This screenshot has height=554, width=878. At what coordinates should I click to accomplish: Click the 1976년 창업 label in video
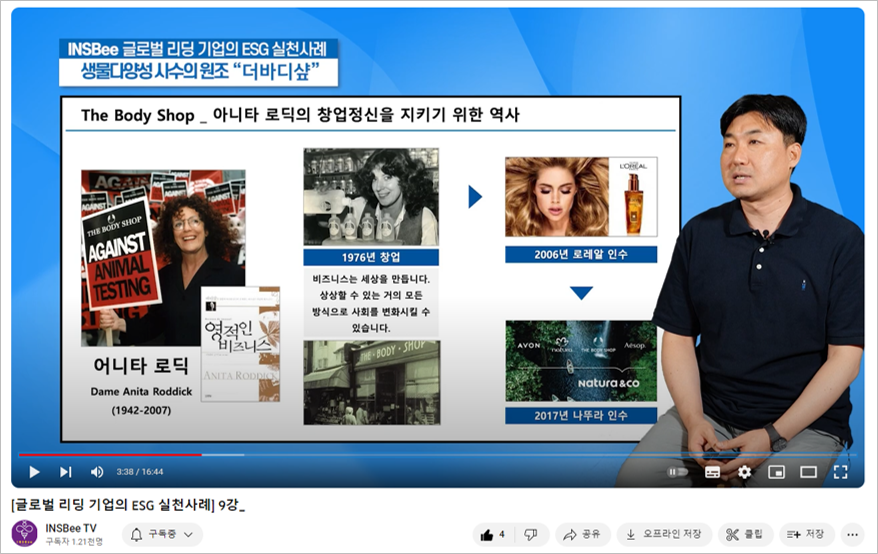tap(371, 257)
